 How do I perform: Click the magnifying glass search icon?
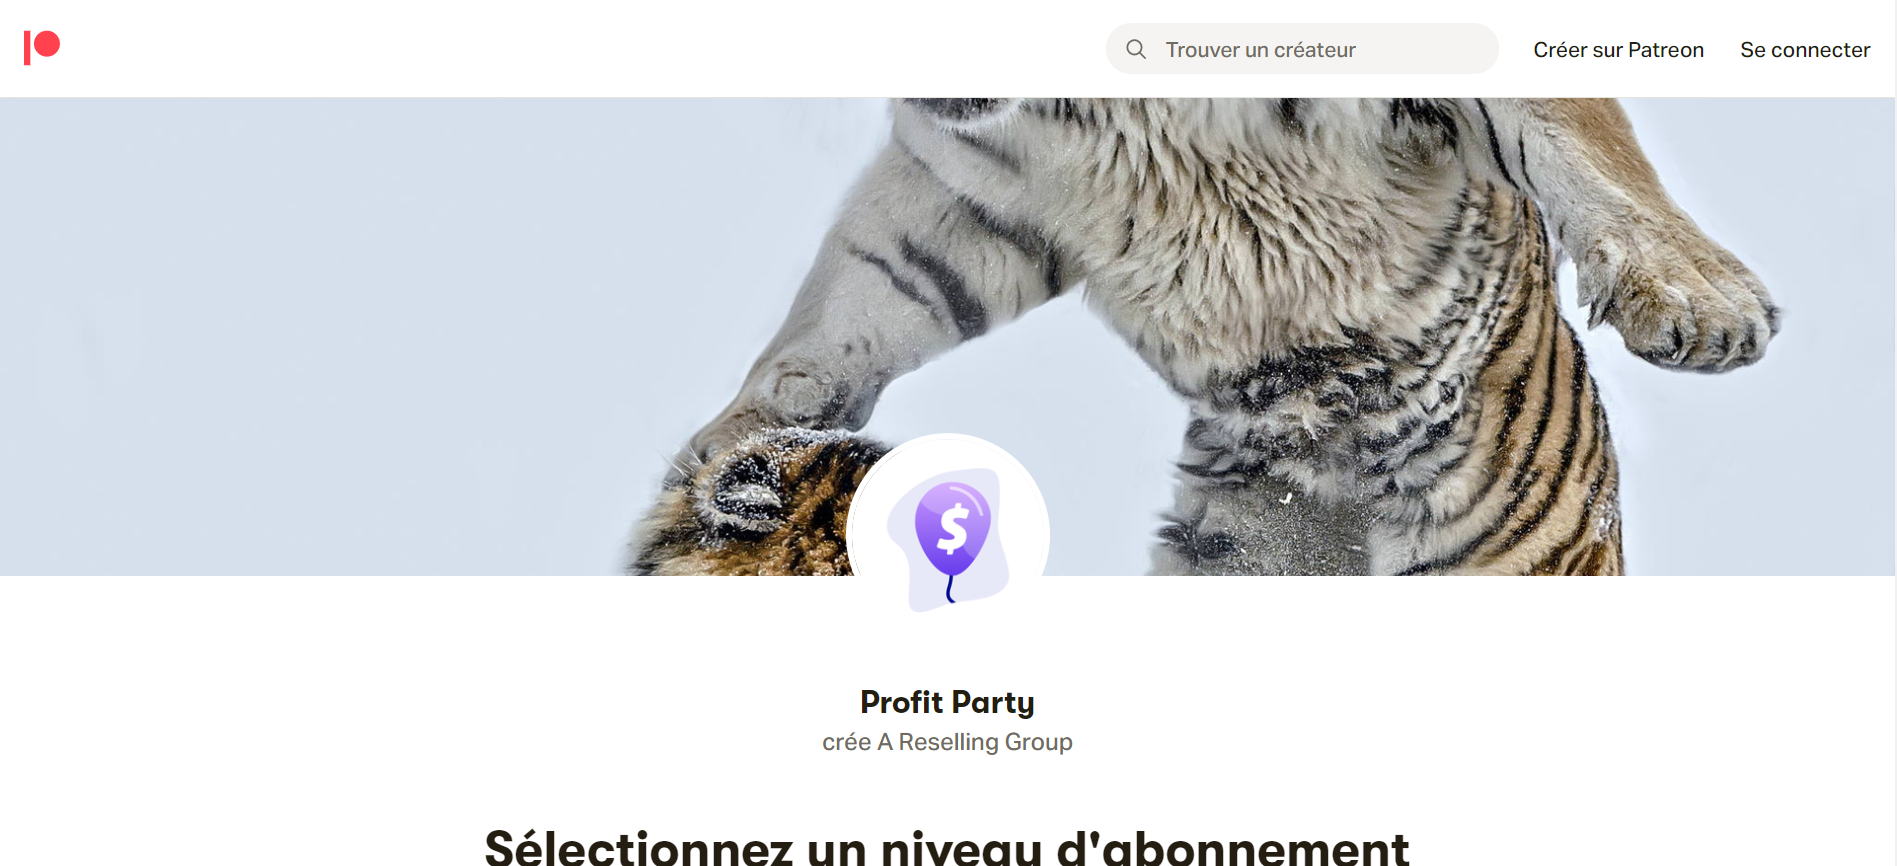tap(1136, 49)
